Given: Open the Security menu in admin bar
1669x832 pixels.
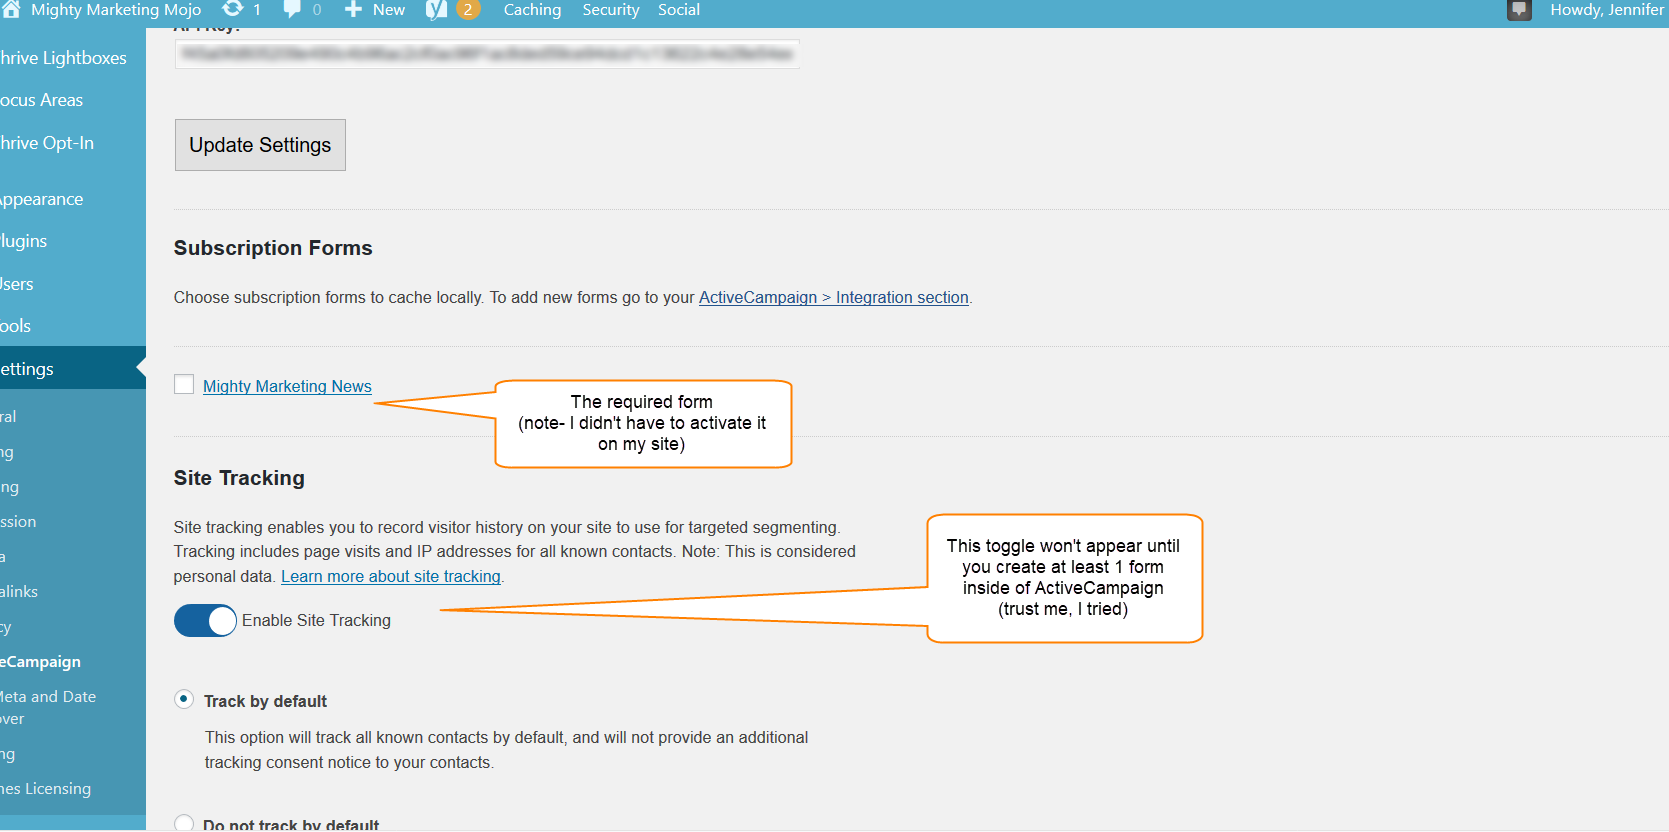Looking at the screenshot, I should 611,9.
